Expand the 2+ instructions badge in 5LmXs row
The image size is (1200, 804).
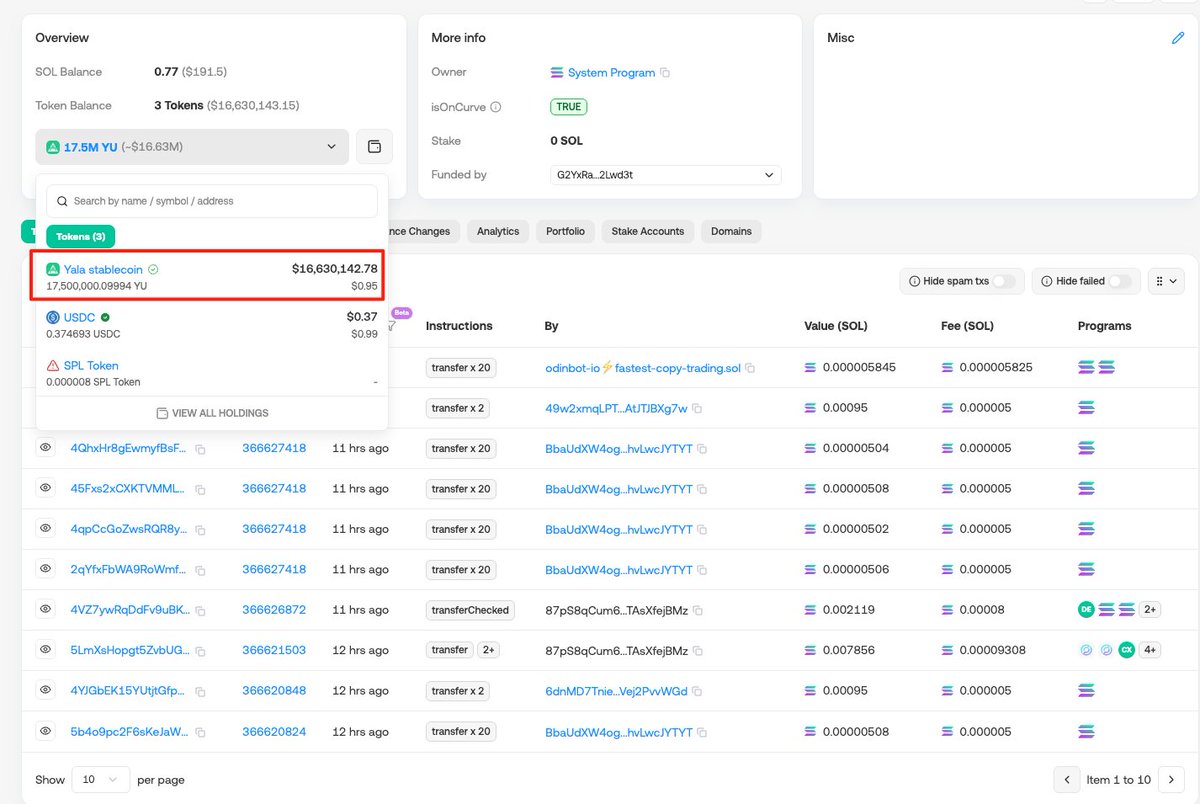click(488, 650)
